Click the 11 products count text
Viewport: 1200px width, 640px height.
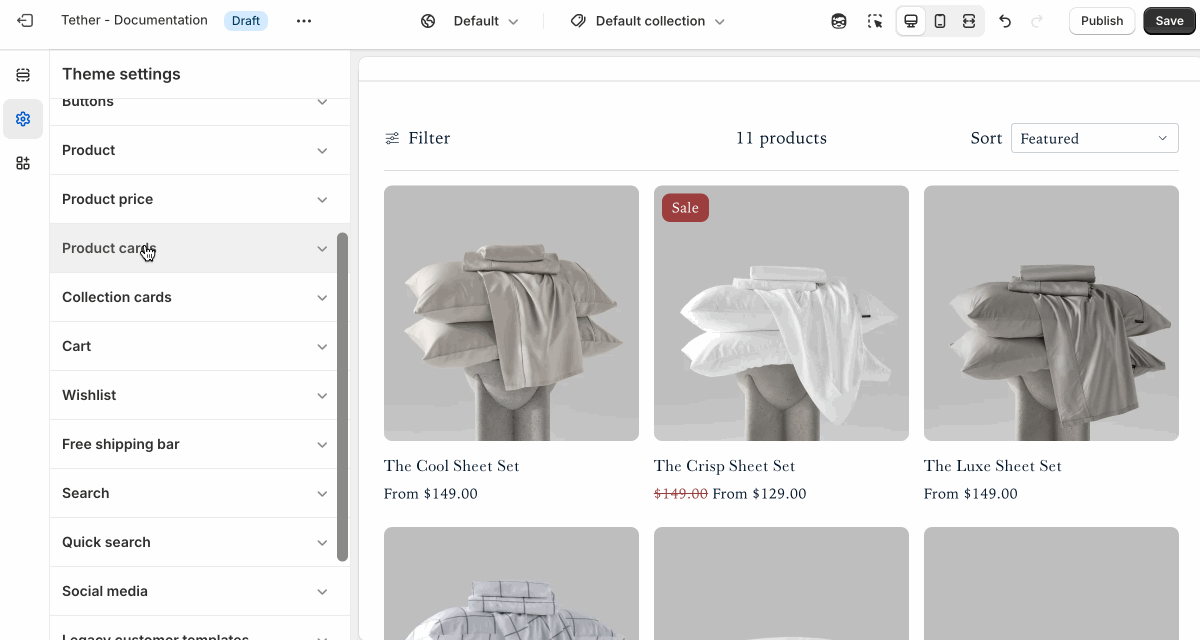(781, 138)
